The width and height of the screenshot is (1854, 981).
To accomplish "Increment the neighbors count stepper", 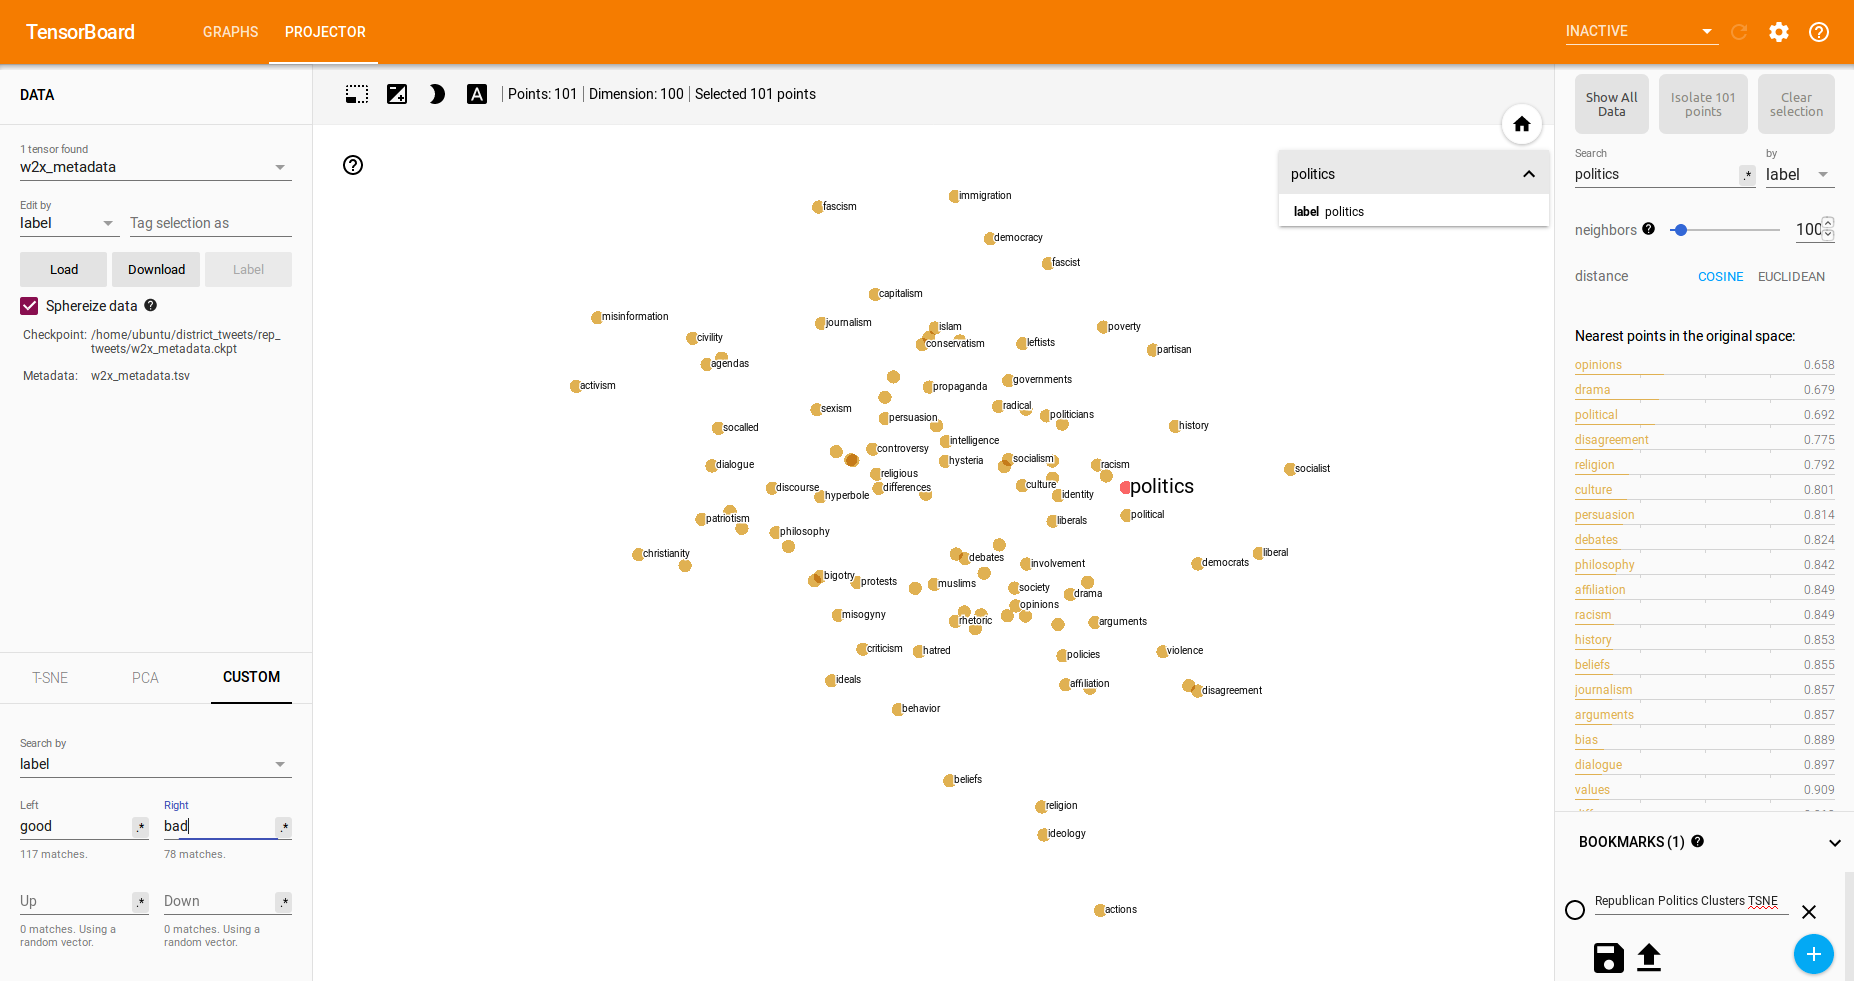I will pos(1828,224).
